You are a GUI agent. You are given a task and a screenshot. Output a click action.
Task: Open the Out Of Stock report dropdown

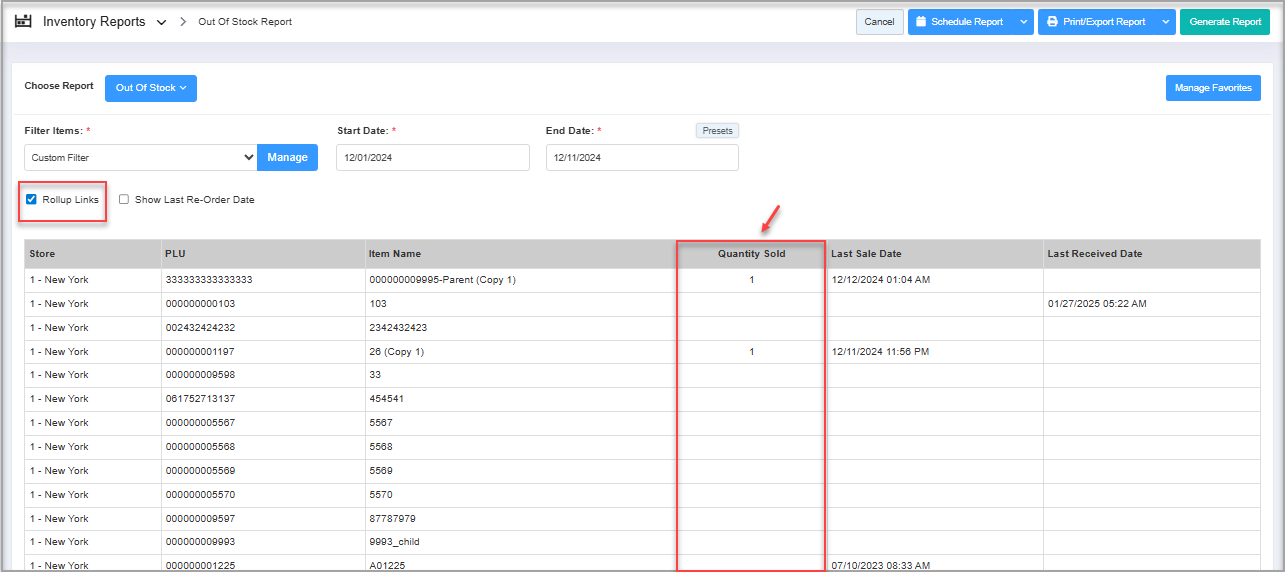(151, 88)
